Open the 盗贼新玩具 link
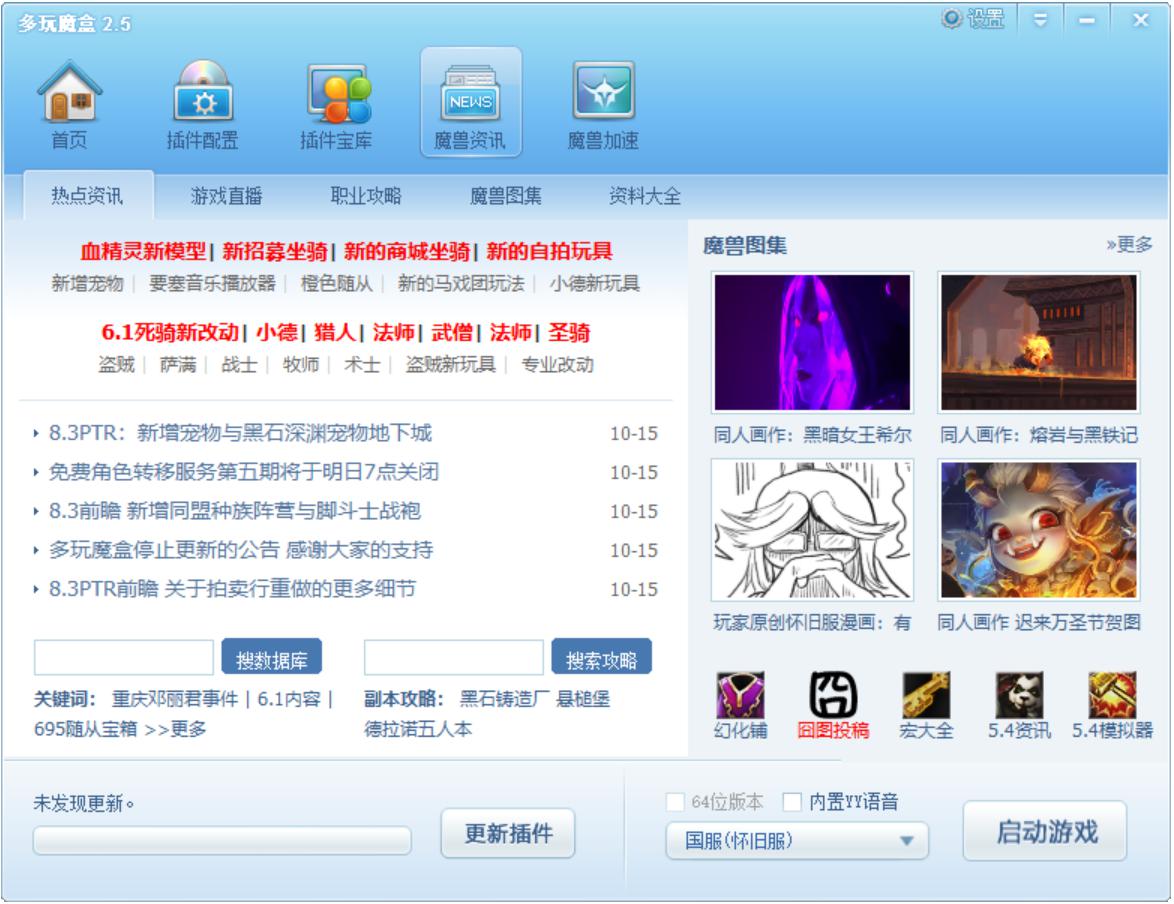The image size is (1174, 904). [451, 365]
